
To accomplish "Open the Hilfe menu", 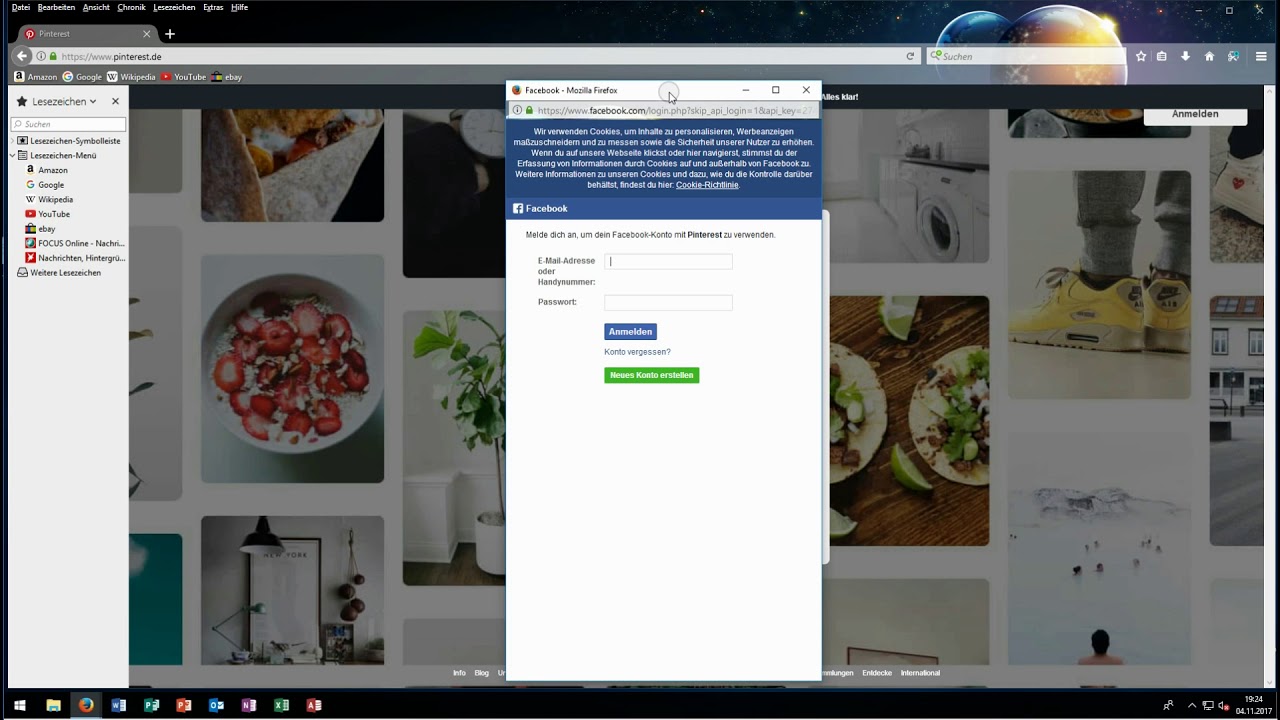I will [x=239, y=7].
